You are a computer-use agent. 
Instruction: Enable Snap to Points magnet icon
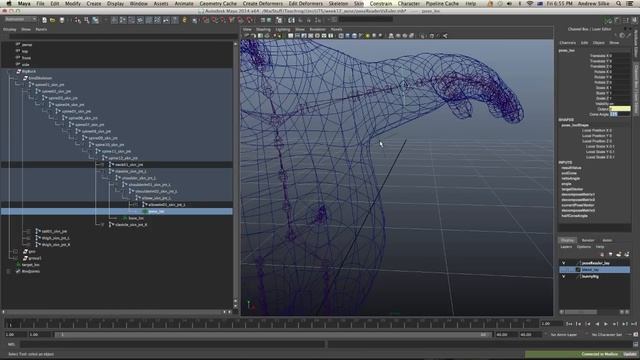point(223,20)
